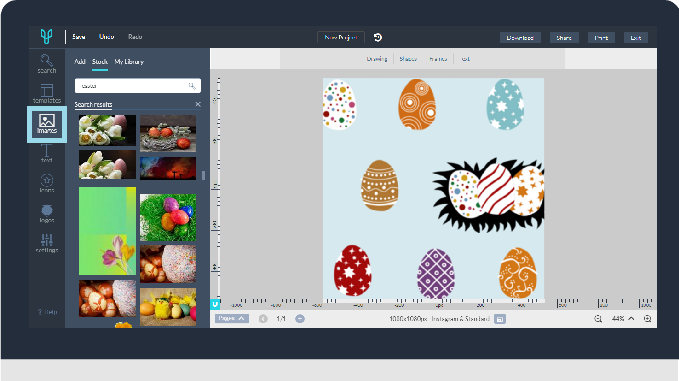Select red eggs in nest thumbnail

pos(168,133)
